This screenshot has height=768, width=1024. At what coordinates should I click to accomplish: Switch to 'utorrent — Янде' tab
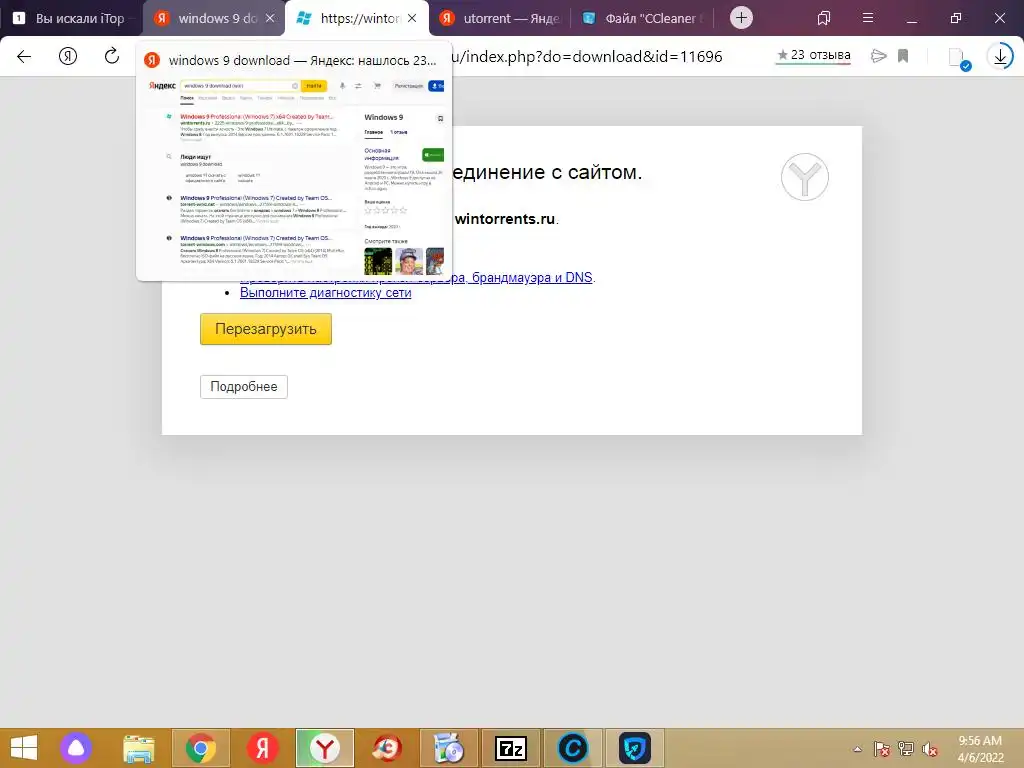(x=500, y=18)
